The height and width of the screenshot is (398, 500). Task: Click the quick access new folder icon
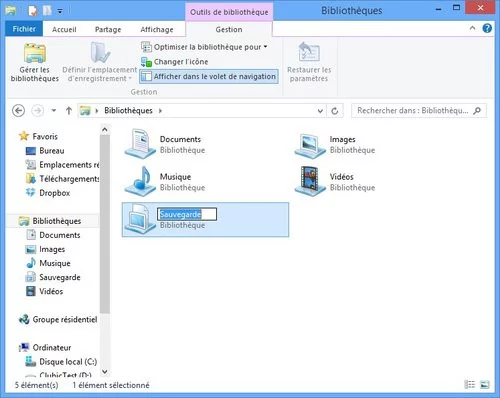(47, 11)
